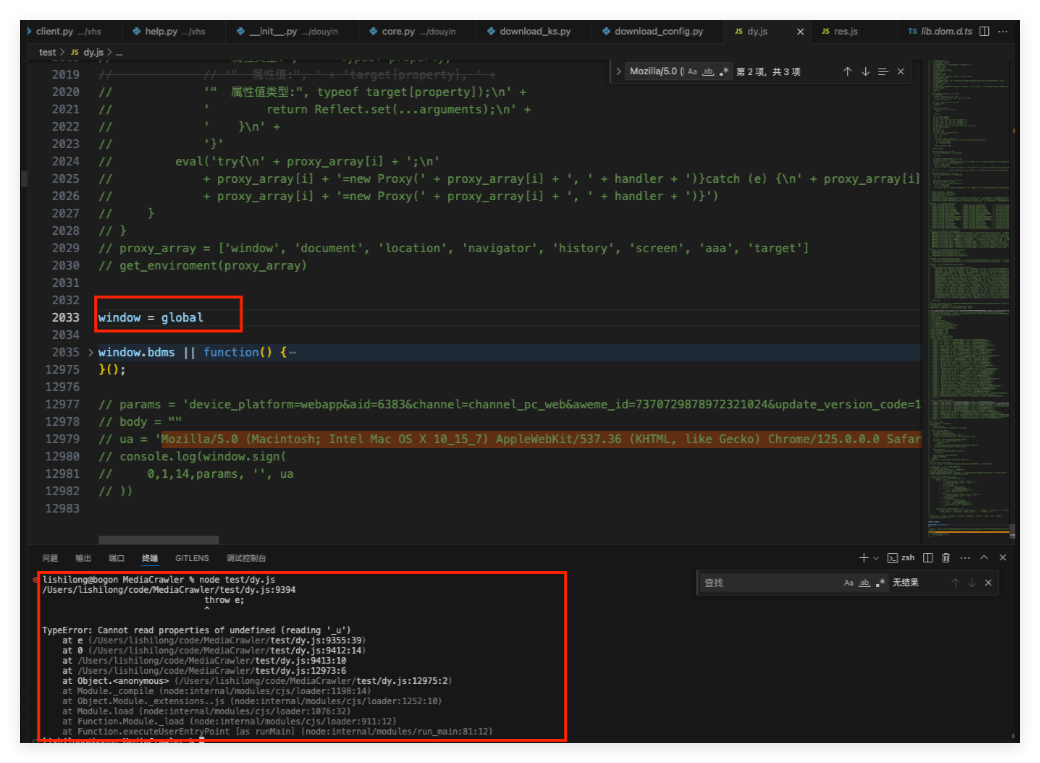Toggle whole word match in the editor find widget
Screen dimensions: 1040x763
click(708, 71)
